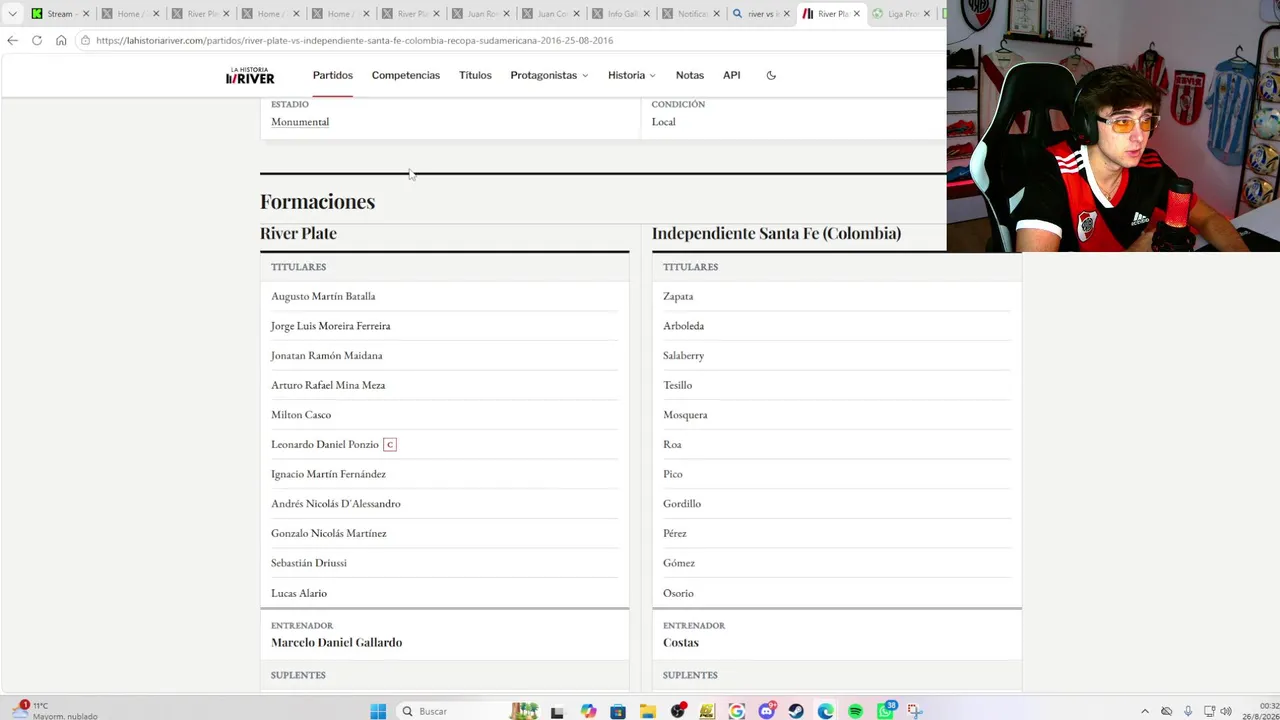Click the site info icon in the address bar
This screenshot has height=720, width=1280.
coord(85,40)
